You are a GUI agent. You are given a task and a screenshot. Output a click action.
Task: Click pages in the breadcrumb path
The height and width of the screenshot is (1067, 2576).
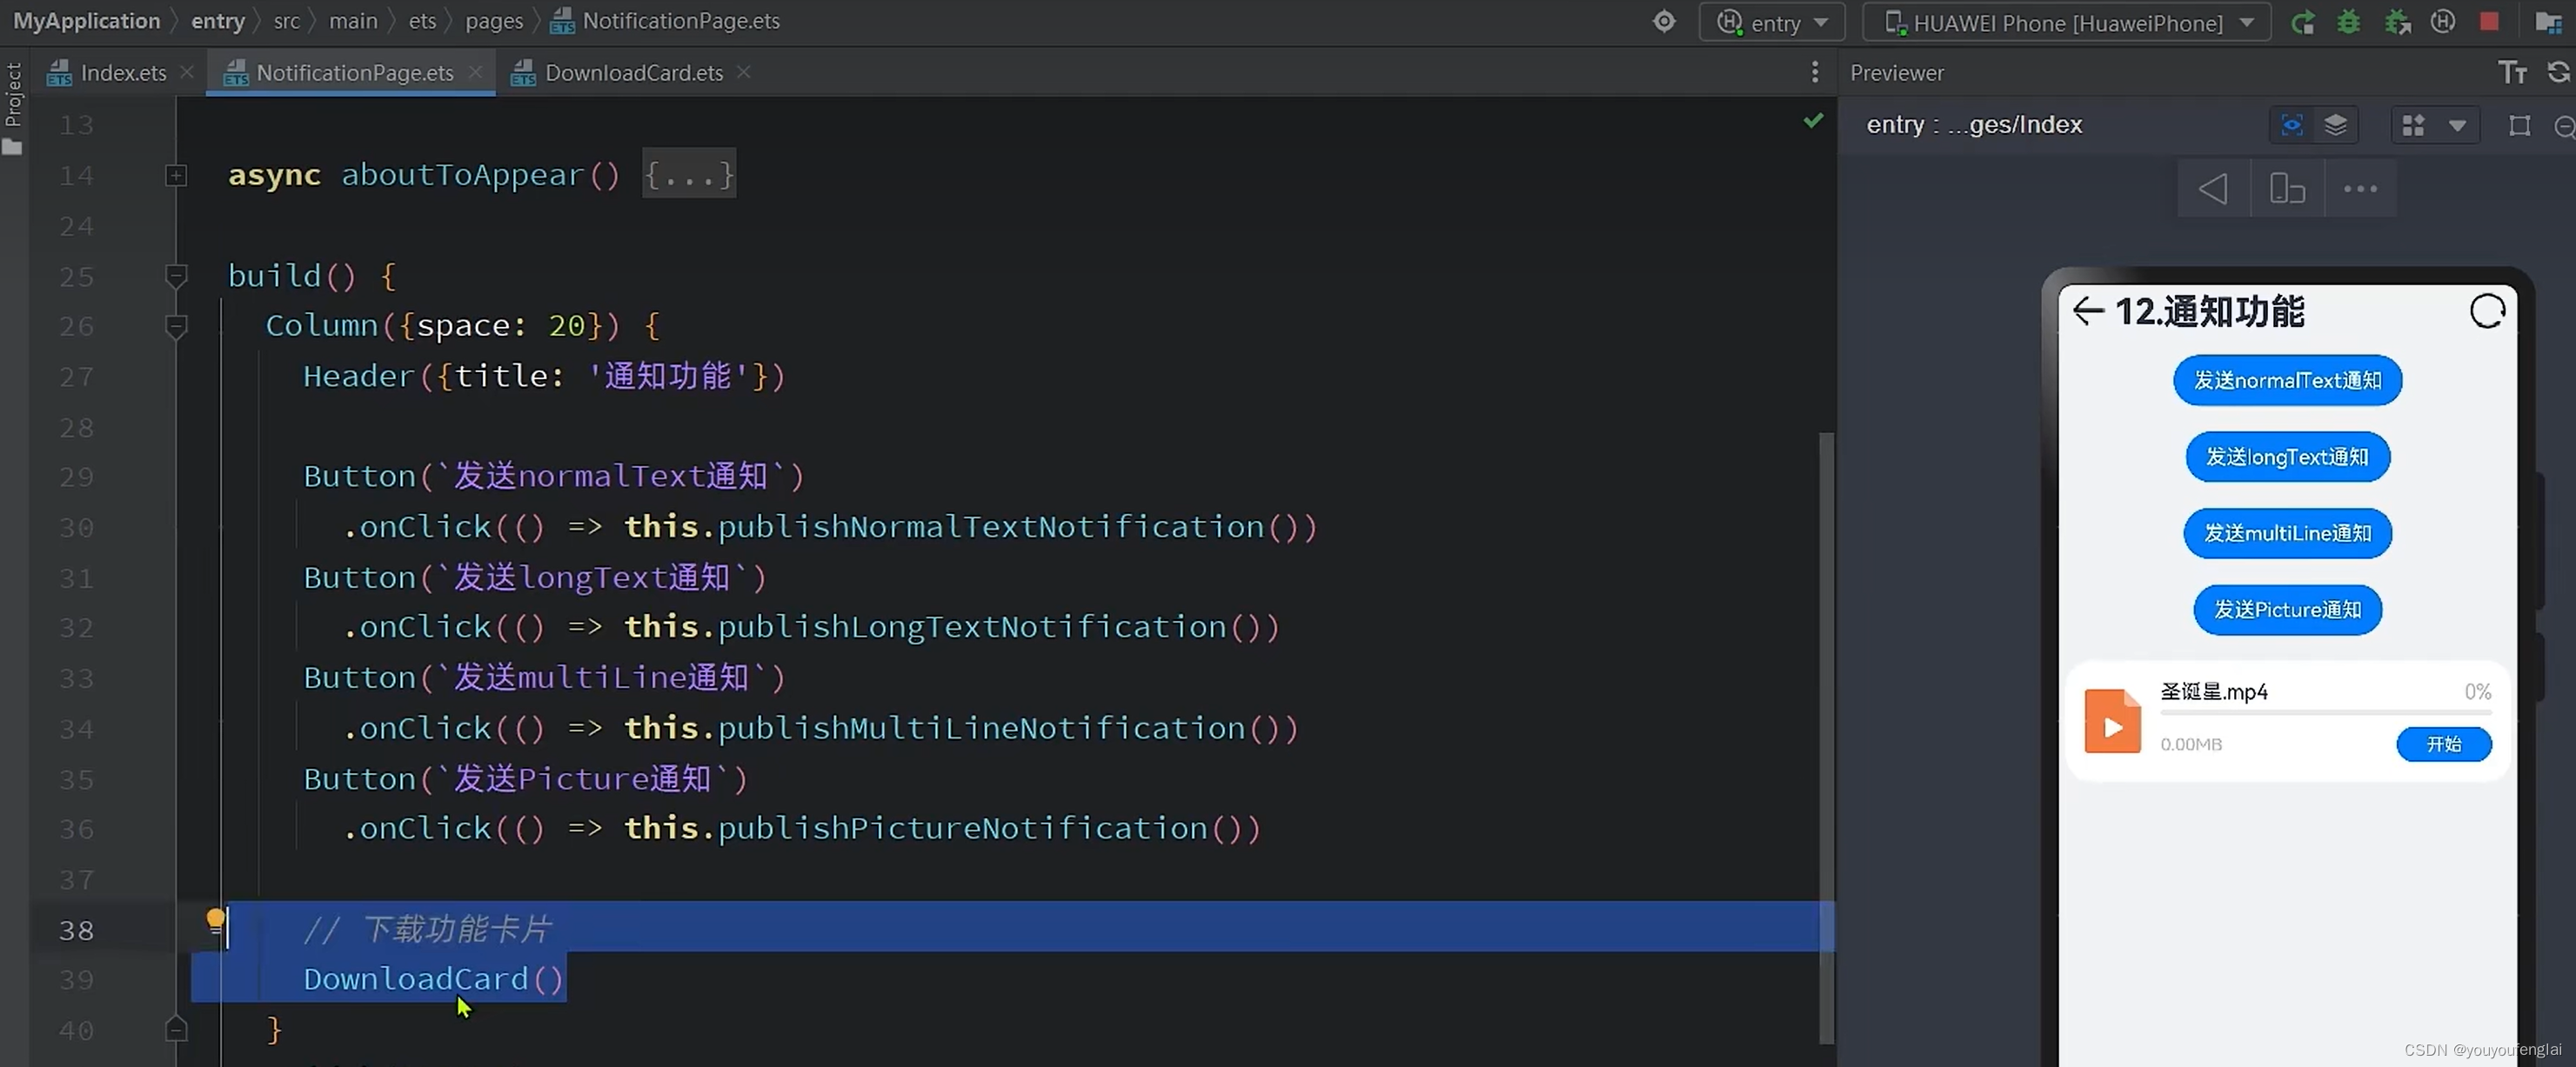pos(494,21)
